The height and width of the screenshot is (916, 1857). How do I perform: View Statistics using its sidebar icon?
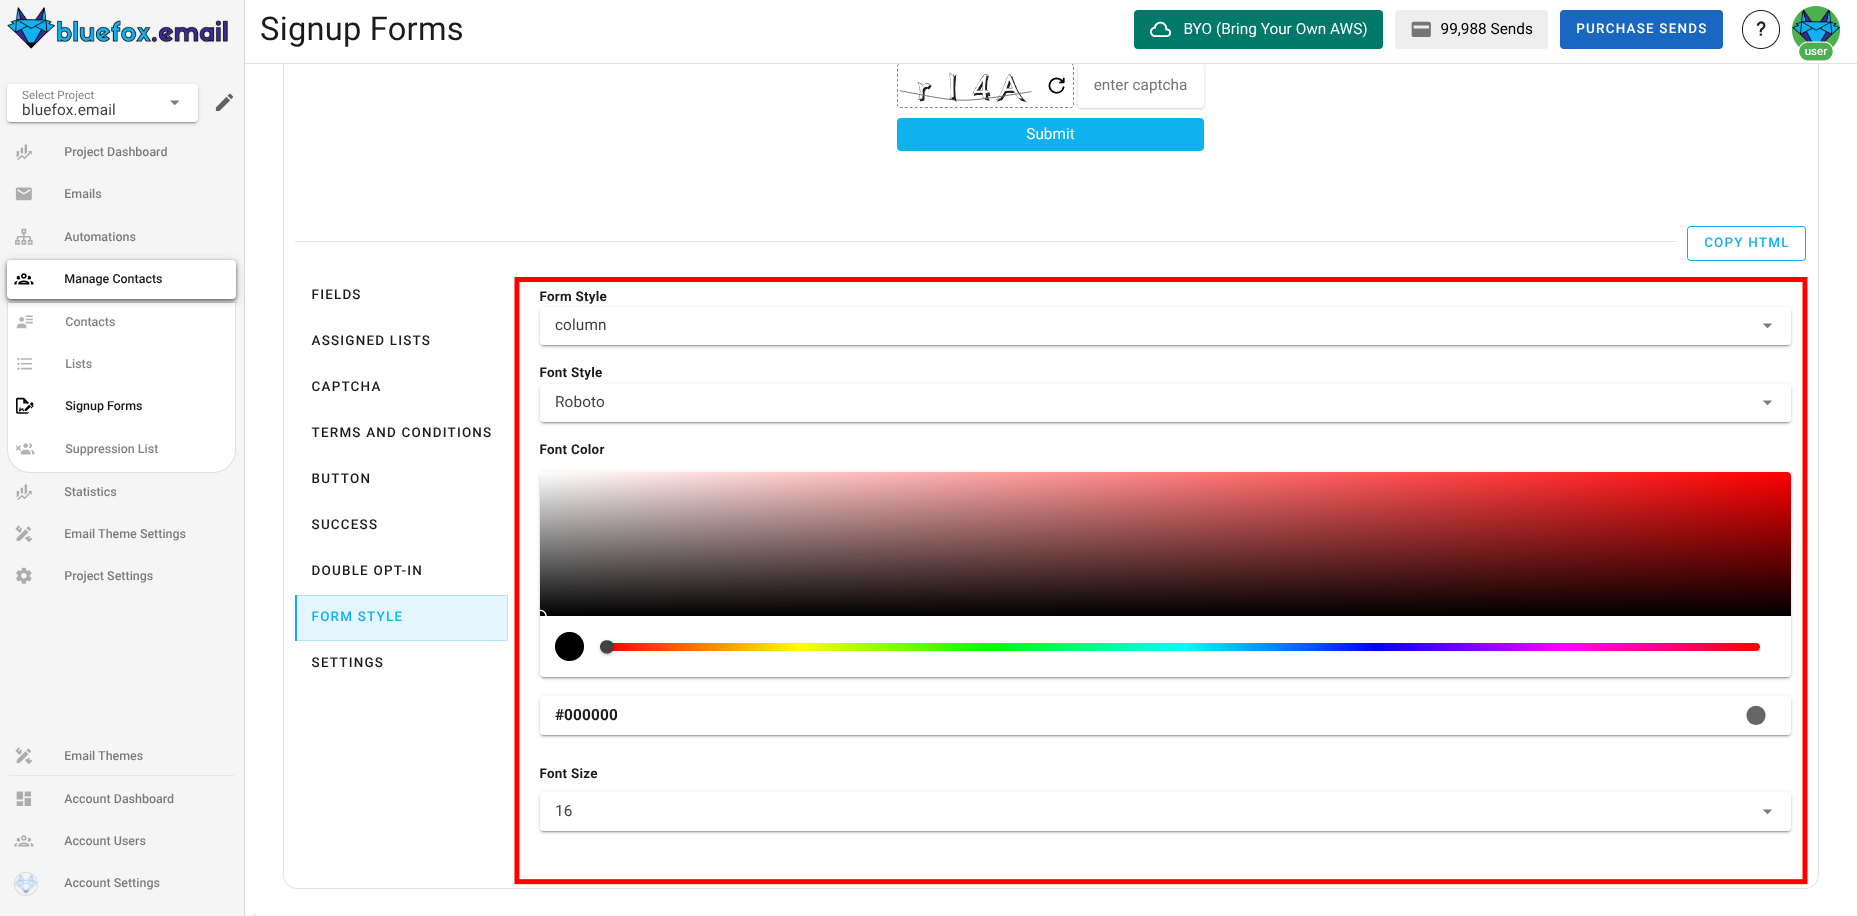[24, 491]
